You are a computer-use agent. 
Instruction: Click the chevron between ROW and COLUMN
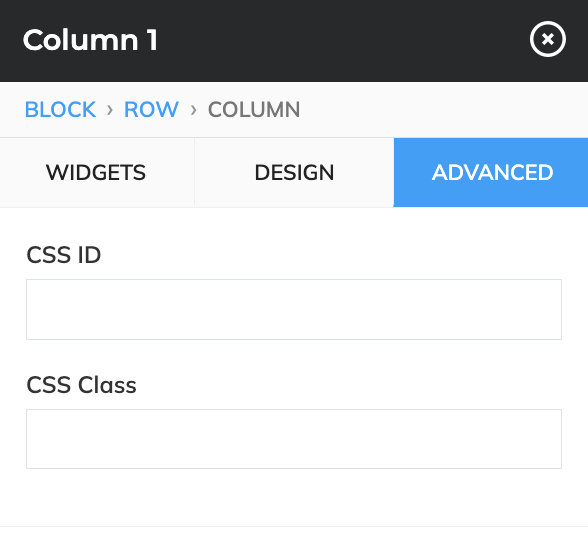point(194,110)
